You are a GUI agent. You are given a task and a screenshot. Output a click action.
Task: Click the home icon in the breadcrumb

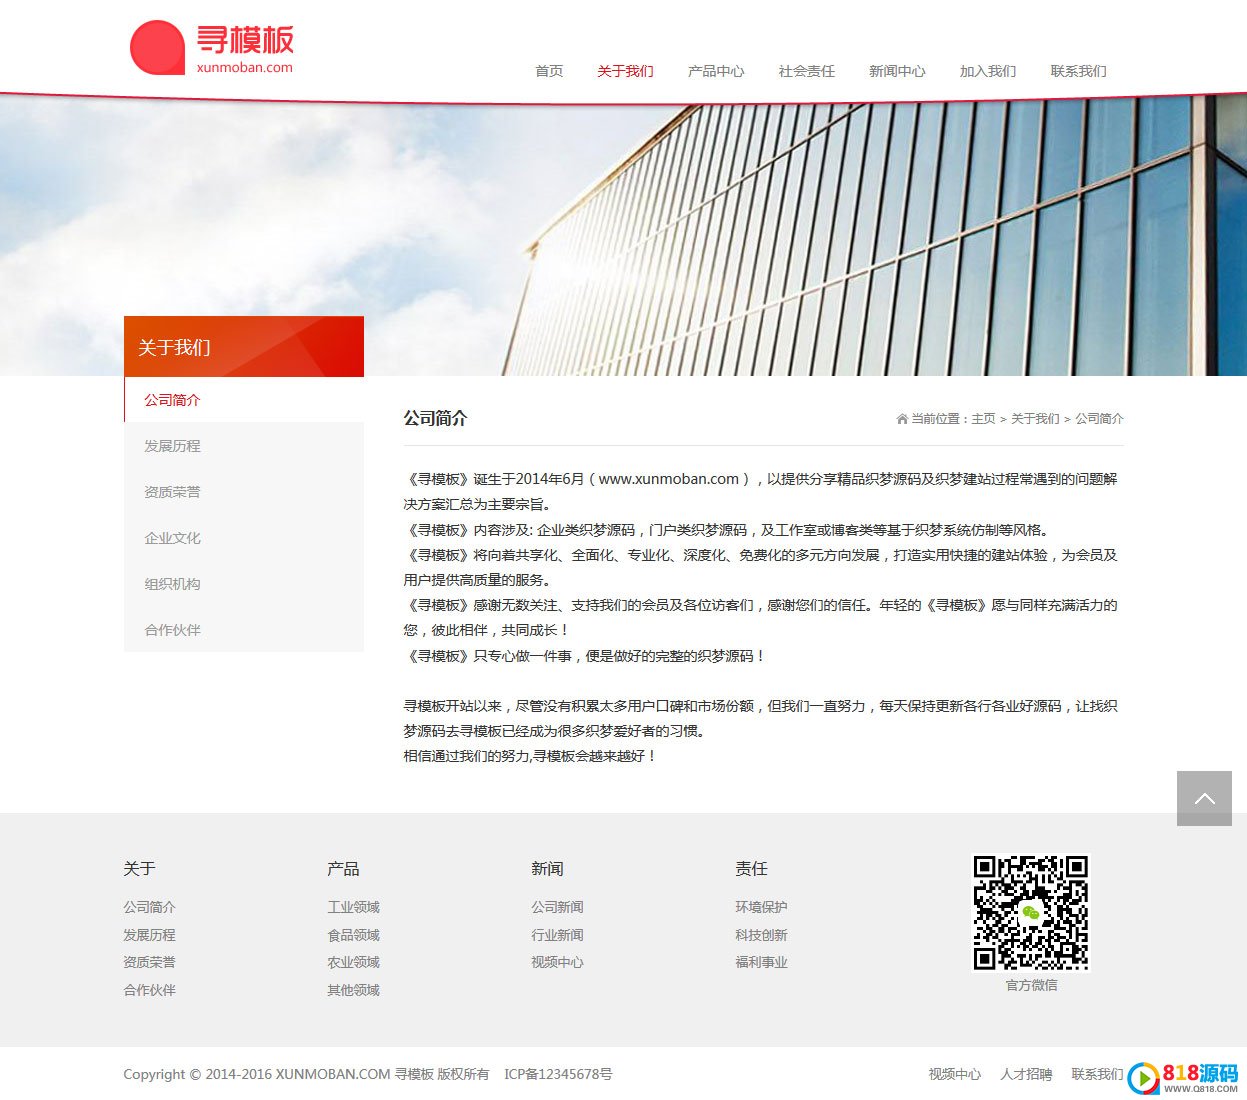click(902, 419)
